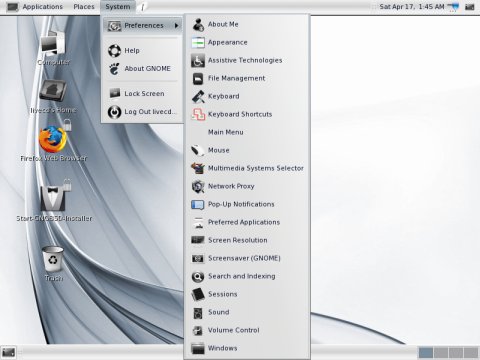Click the Assistive Technologies label
This screenshot has height=360, width=480.
[x=245, y=60]
